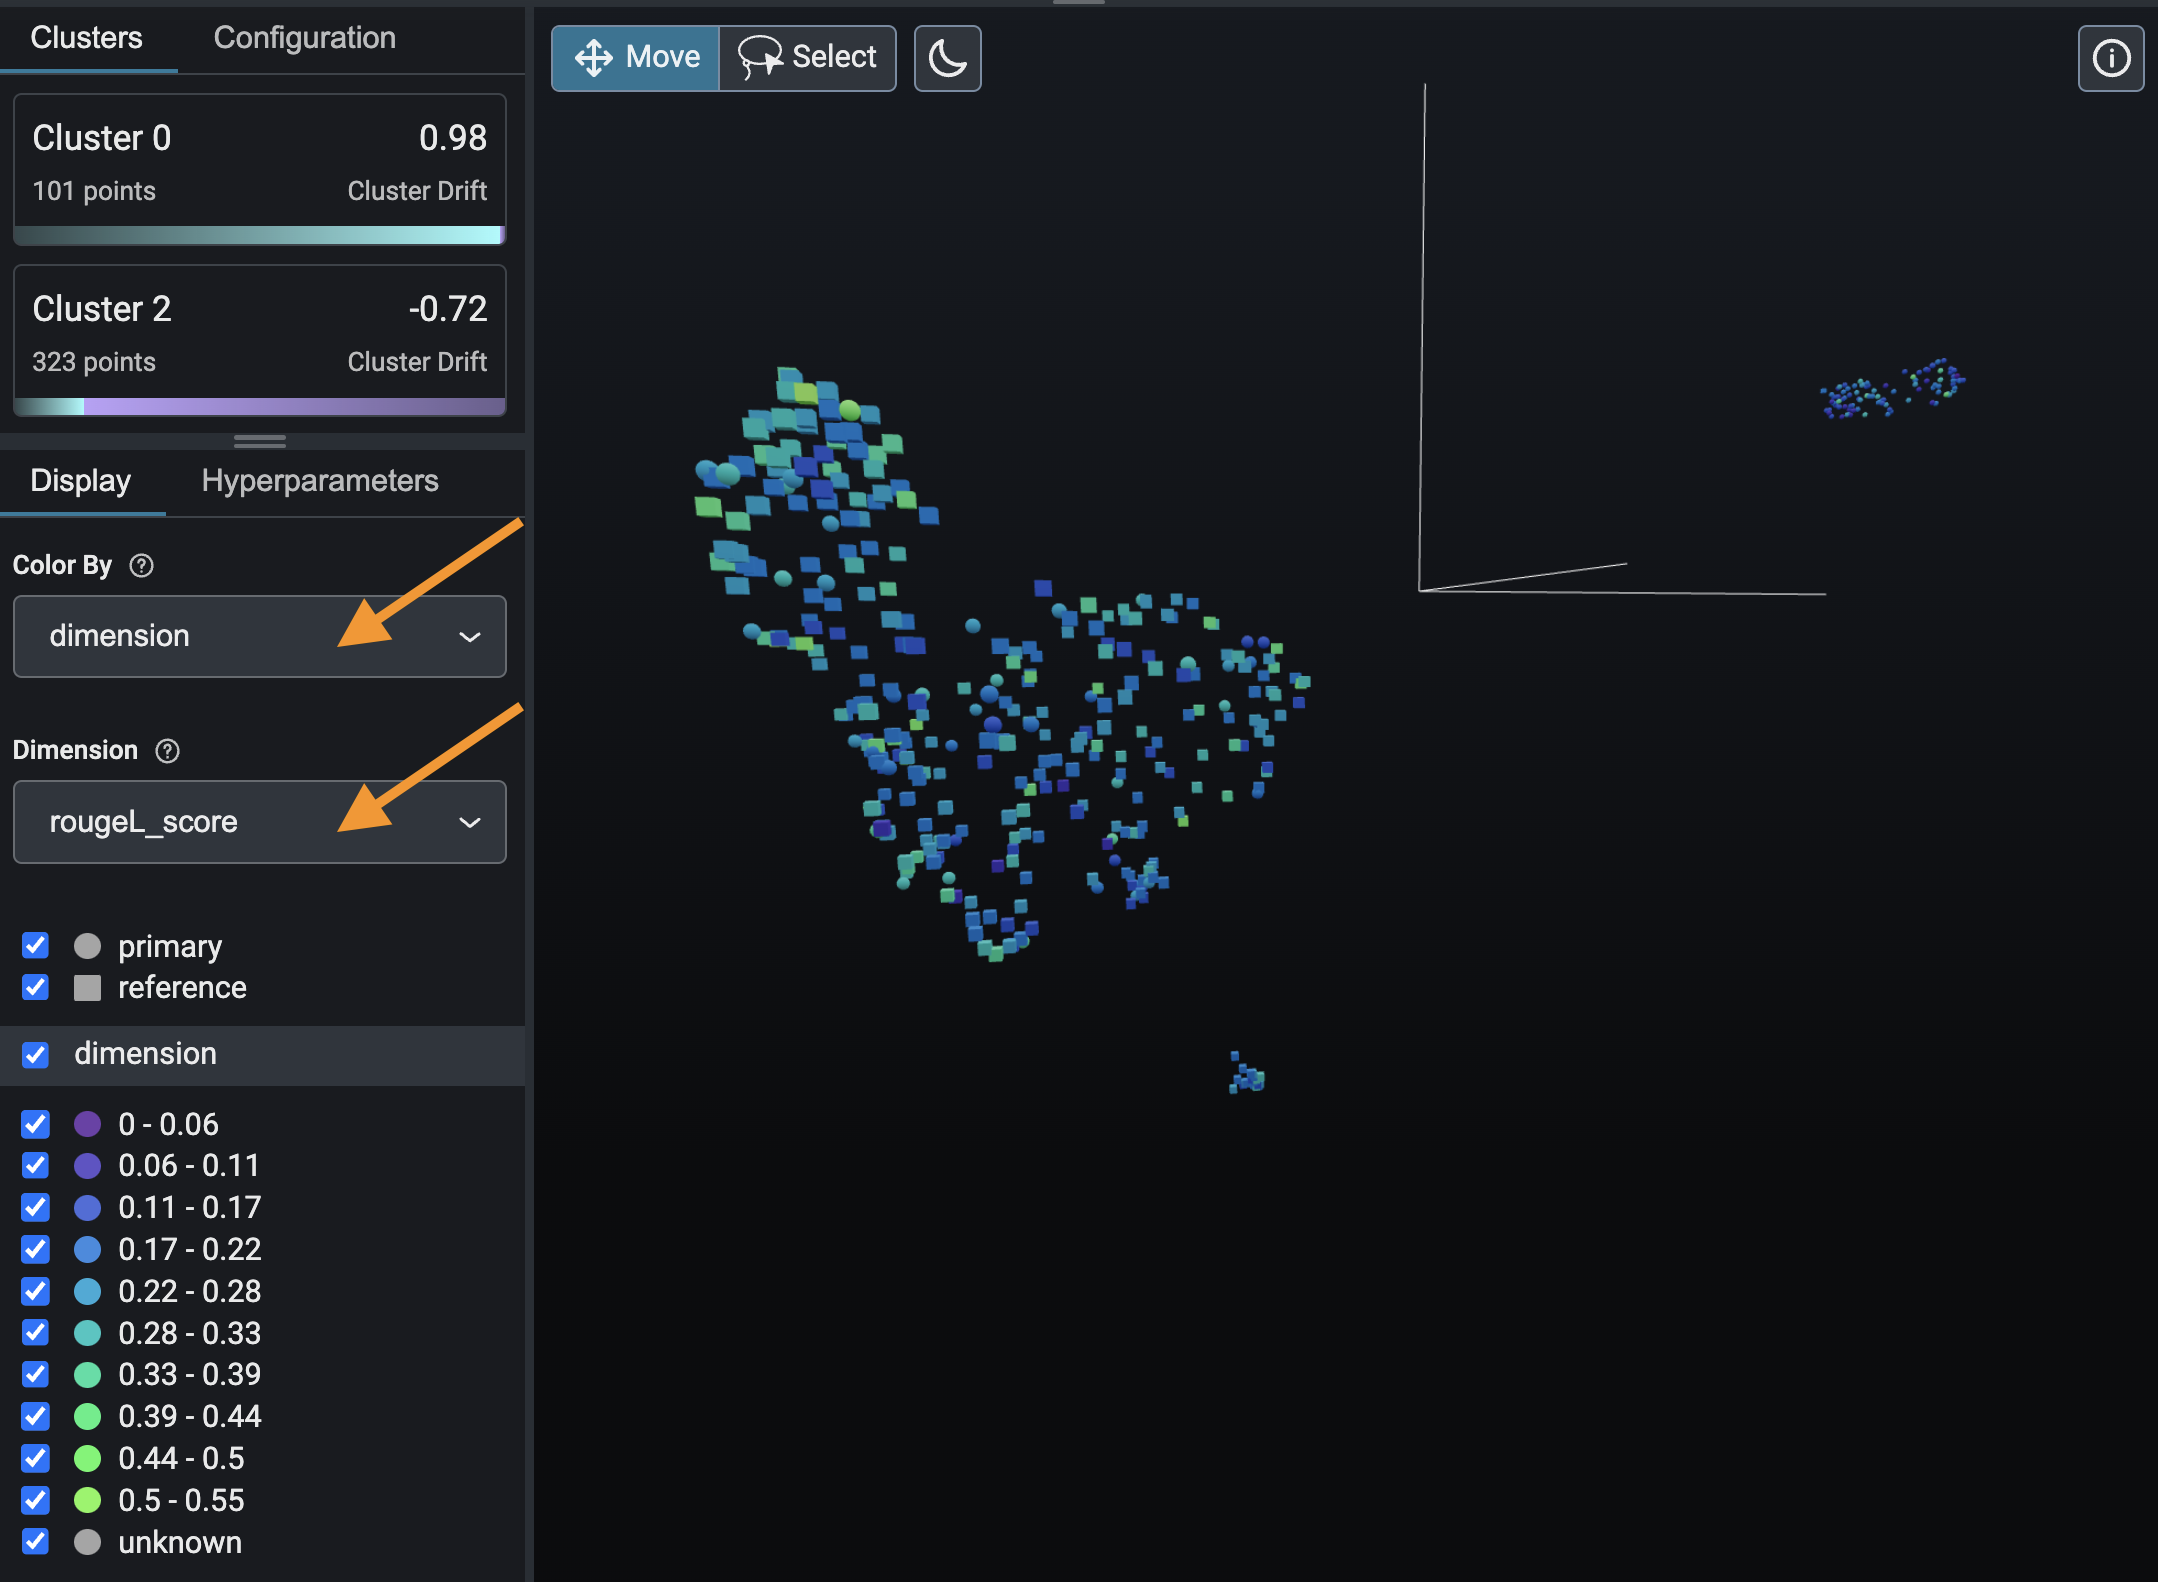Image resolution: width=2158 pixels, height=1582 pixels.
Task: Click the reference square shape icon
Action: tap(88, 988)
